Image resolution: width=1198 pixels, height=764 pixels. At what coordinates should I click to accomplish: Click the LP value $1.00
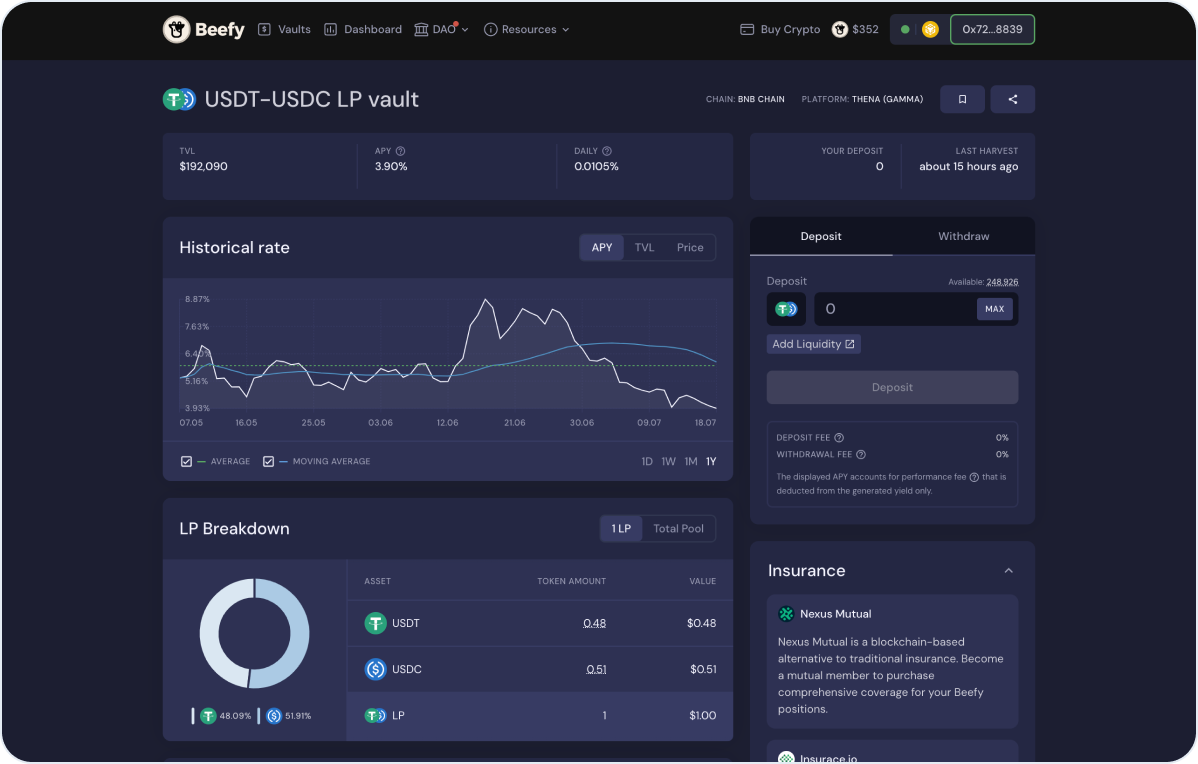(x=703, y=716)
